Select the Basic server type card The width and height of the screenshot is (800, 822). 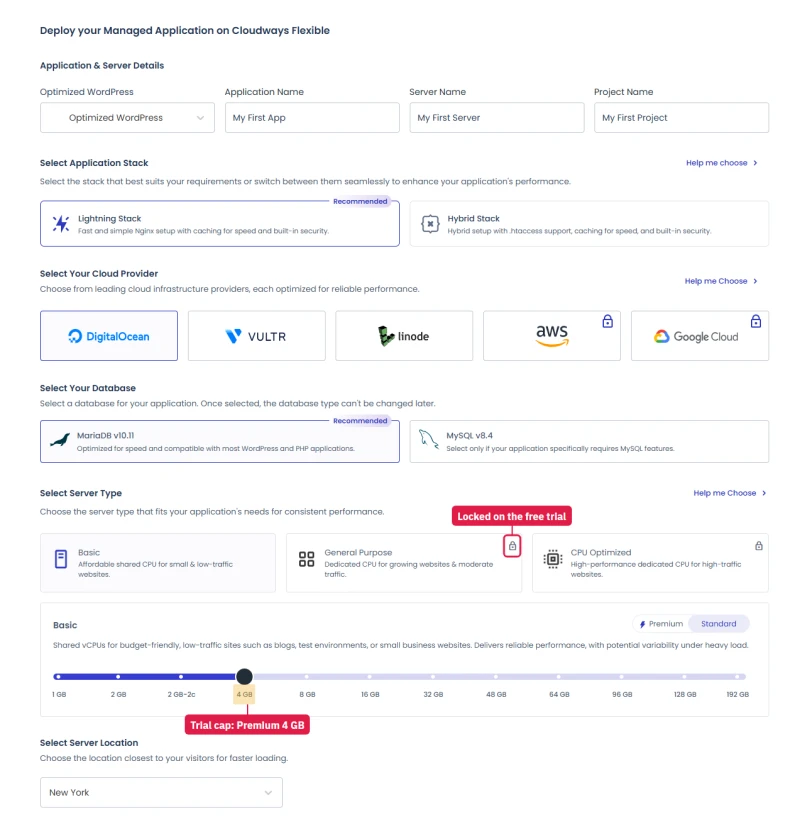click(x=158, y=563)
